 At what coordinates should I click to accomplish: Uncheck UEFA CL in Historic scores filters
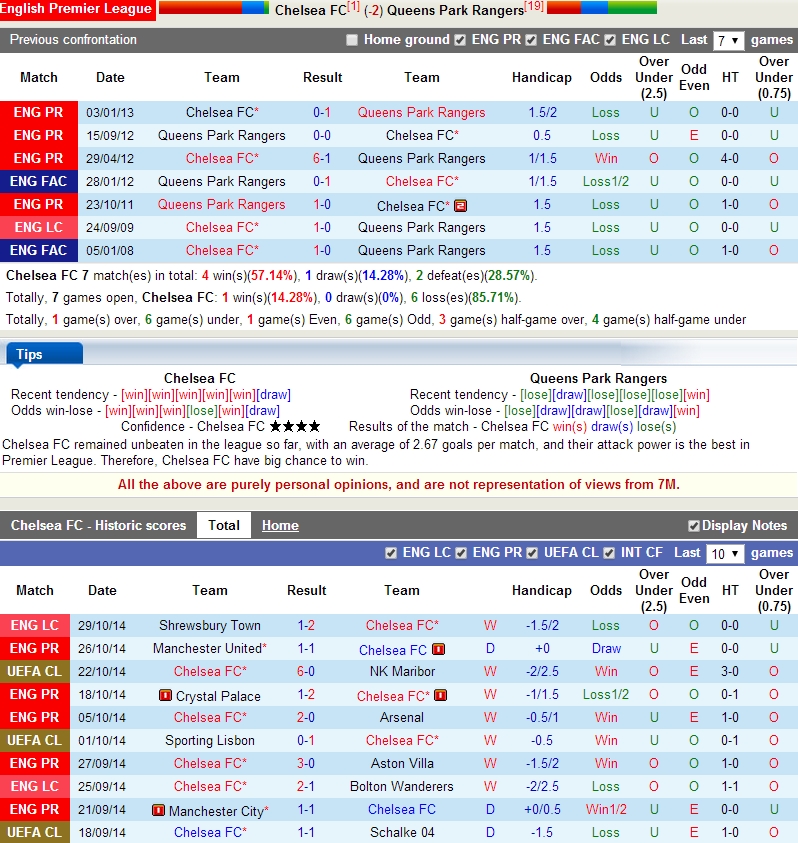532,553
